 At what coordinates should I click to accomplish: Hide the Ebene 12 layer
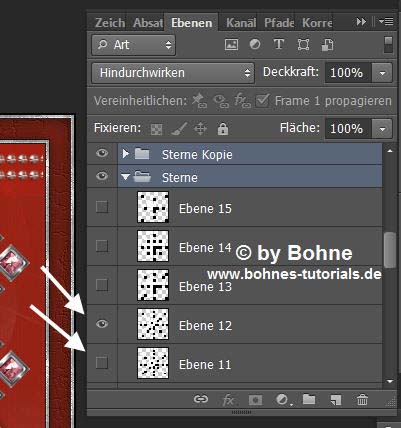tap(102, 324)
